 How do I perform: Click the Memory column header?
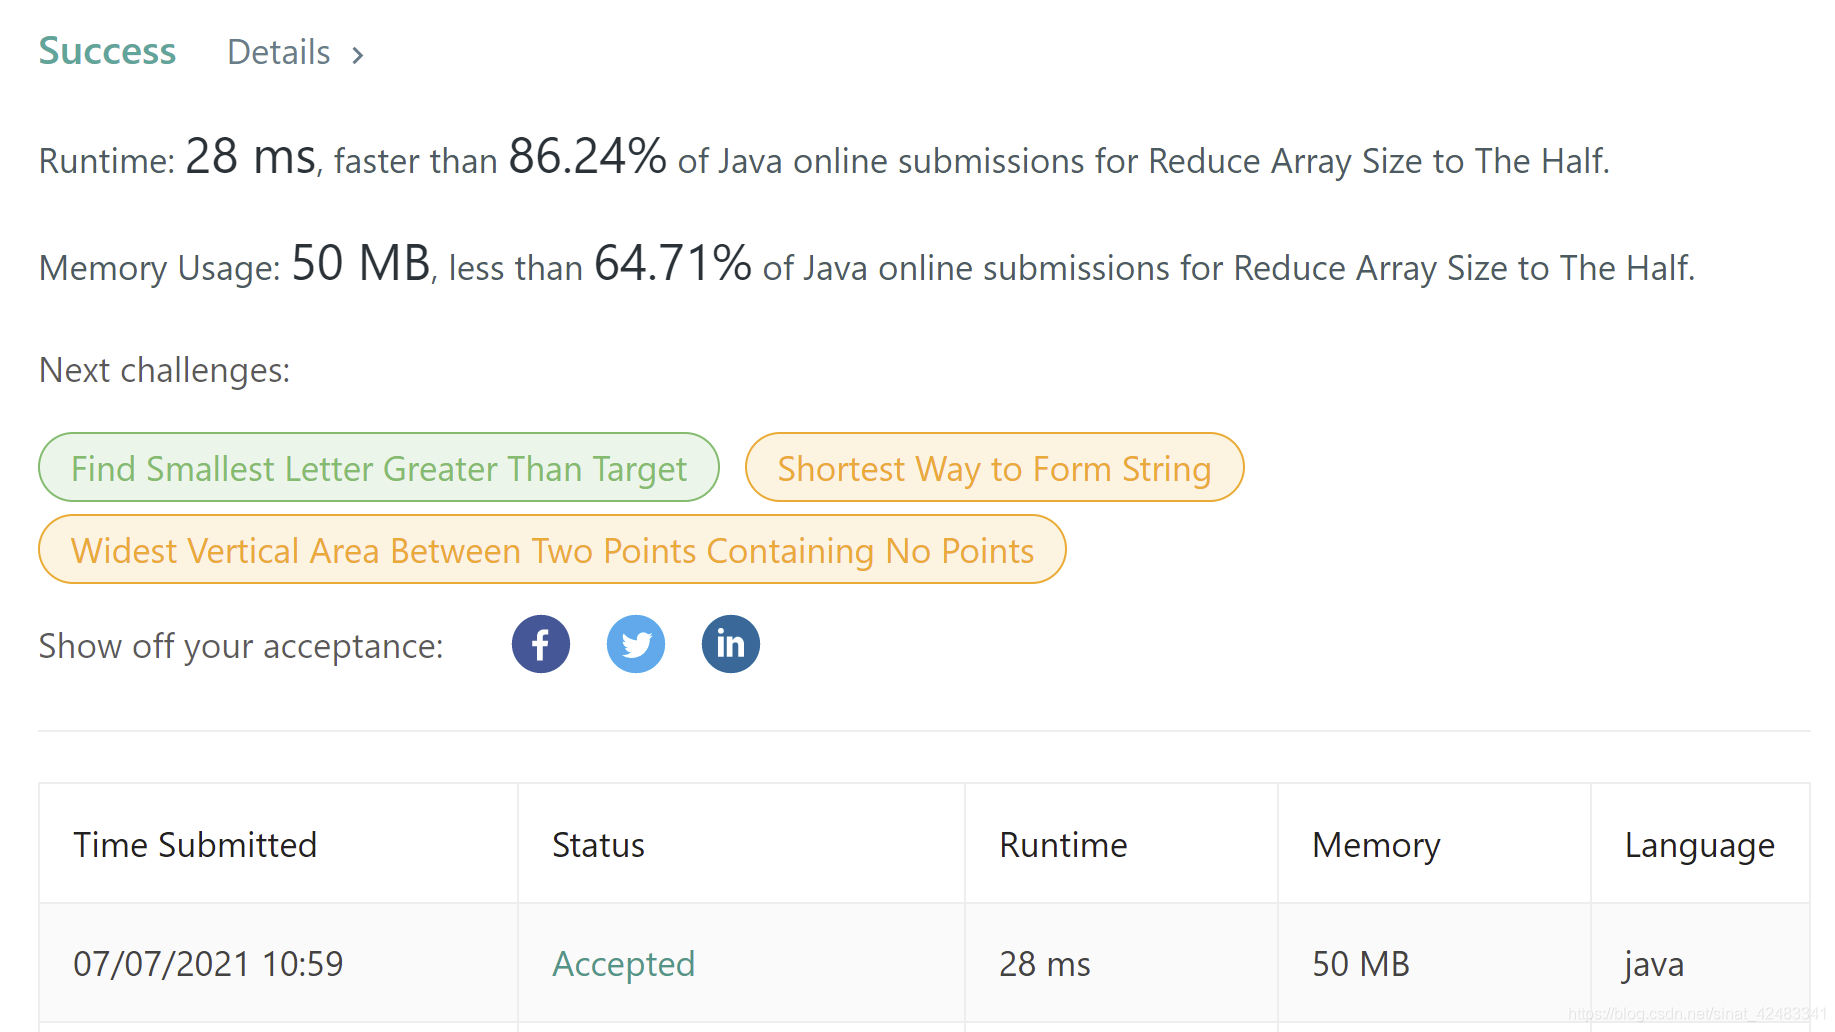tap(1376, 845)
